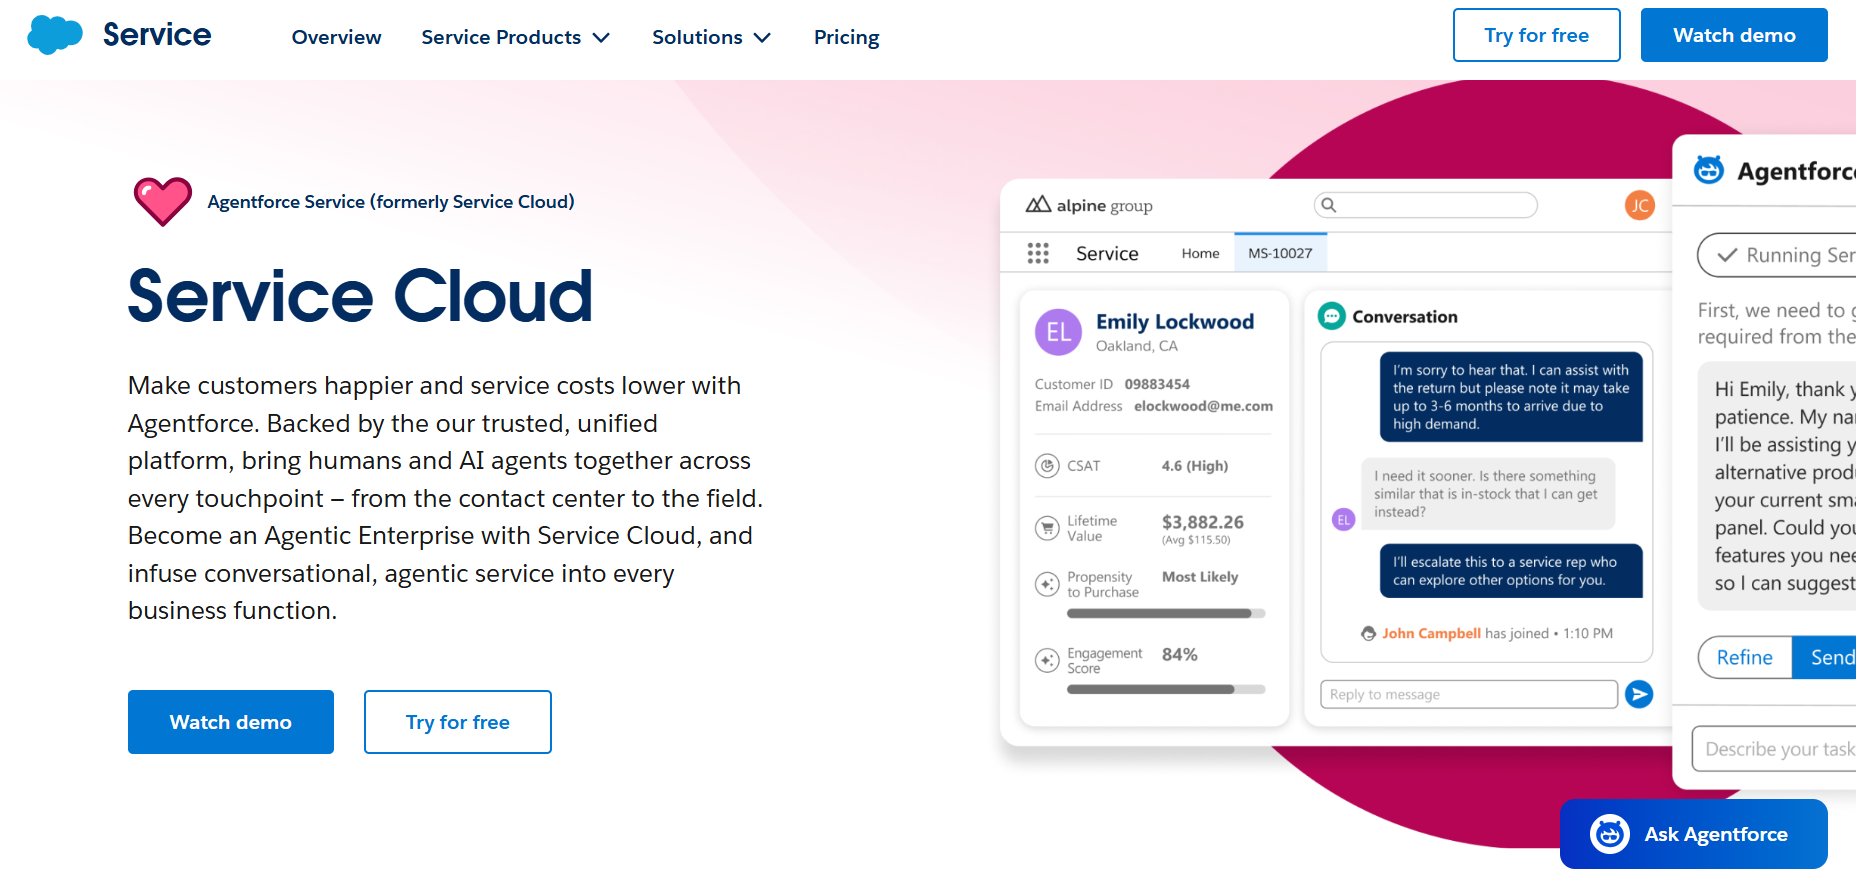Click the Engagement Score progress bar
The image size is (1856, 890).
click(1166, 689)
